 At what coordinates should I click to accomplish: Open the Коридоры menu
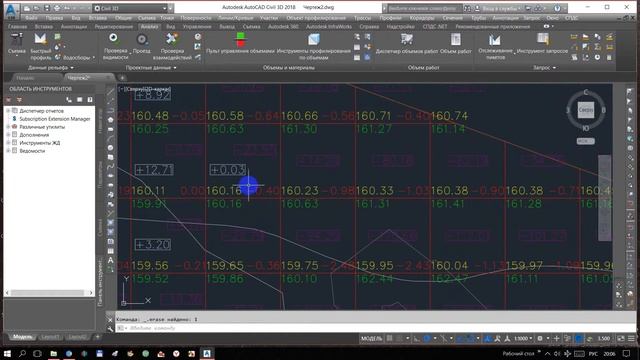click(x=422, y=18)
